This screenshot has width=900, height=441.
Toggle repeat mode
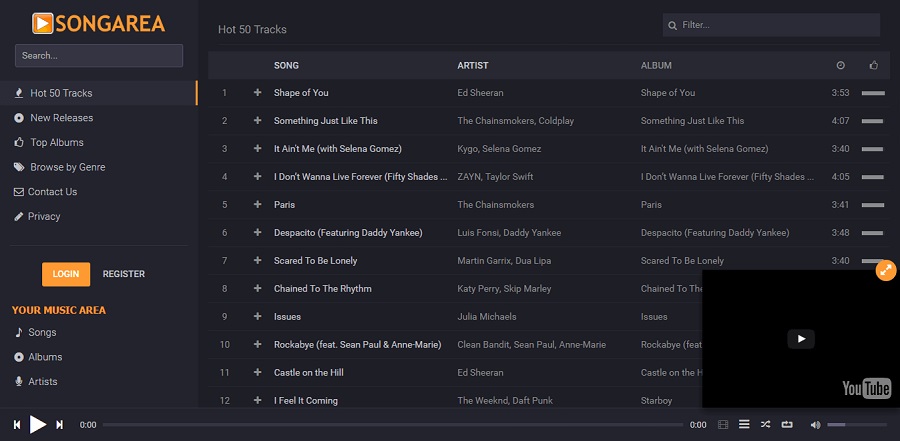click(x=786, y=424)
